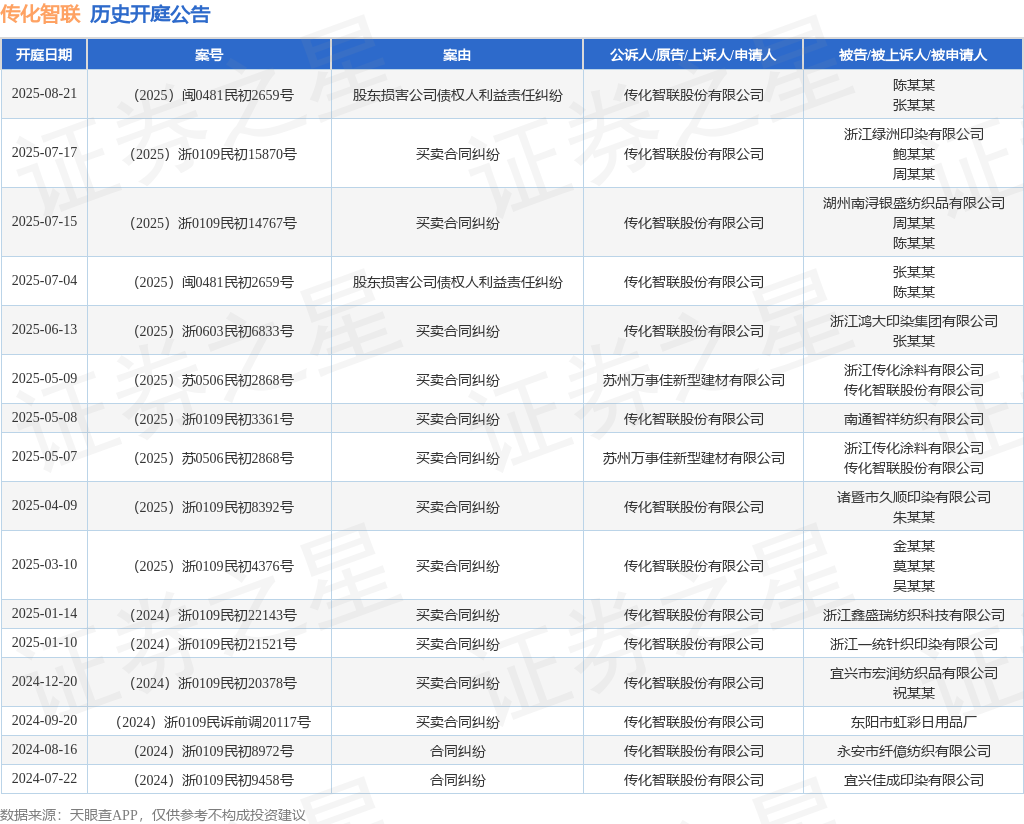This screenshot has height=824, width=1024.
Task: Click defendant 祝某某
Action: tap(914, 693)
